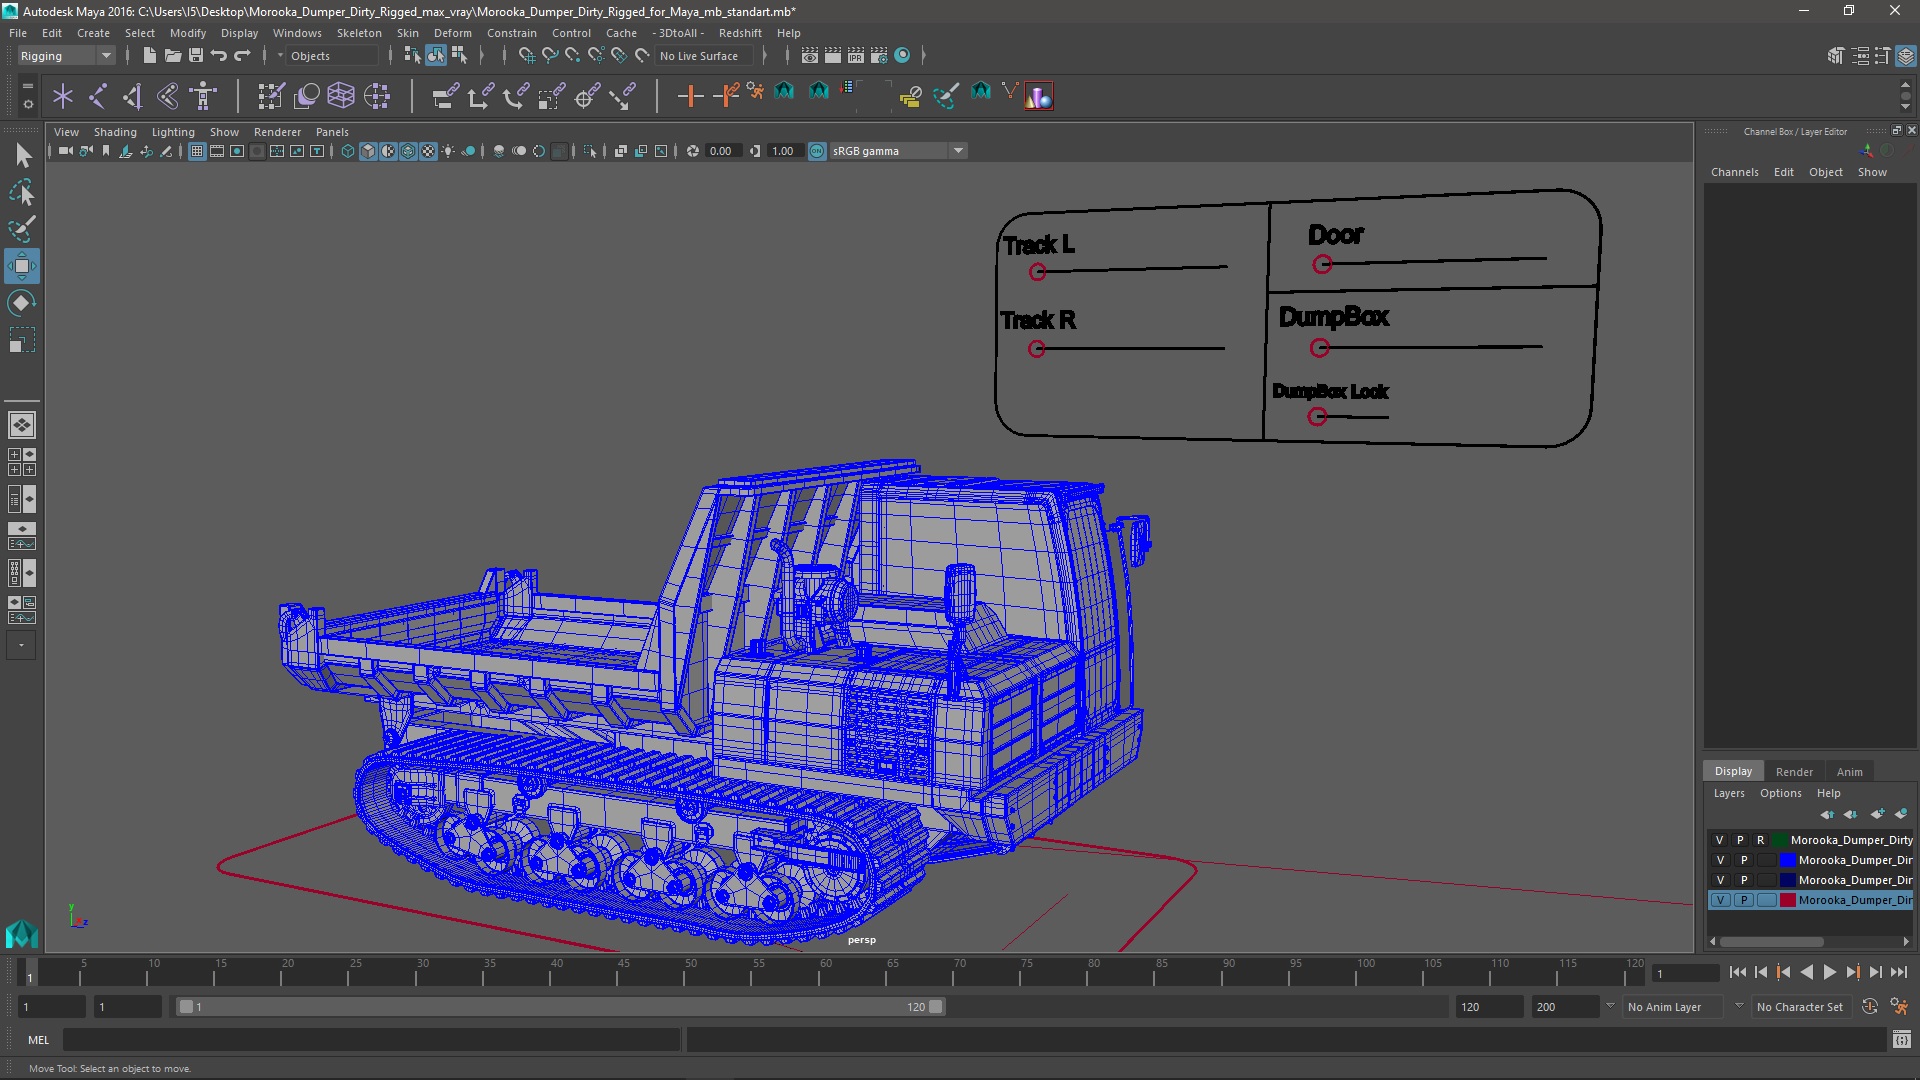Switch to the Render layer tab
Image resolution: width=1920 pixels, height=1080 pixels.
click(1794, 772)
